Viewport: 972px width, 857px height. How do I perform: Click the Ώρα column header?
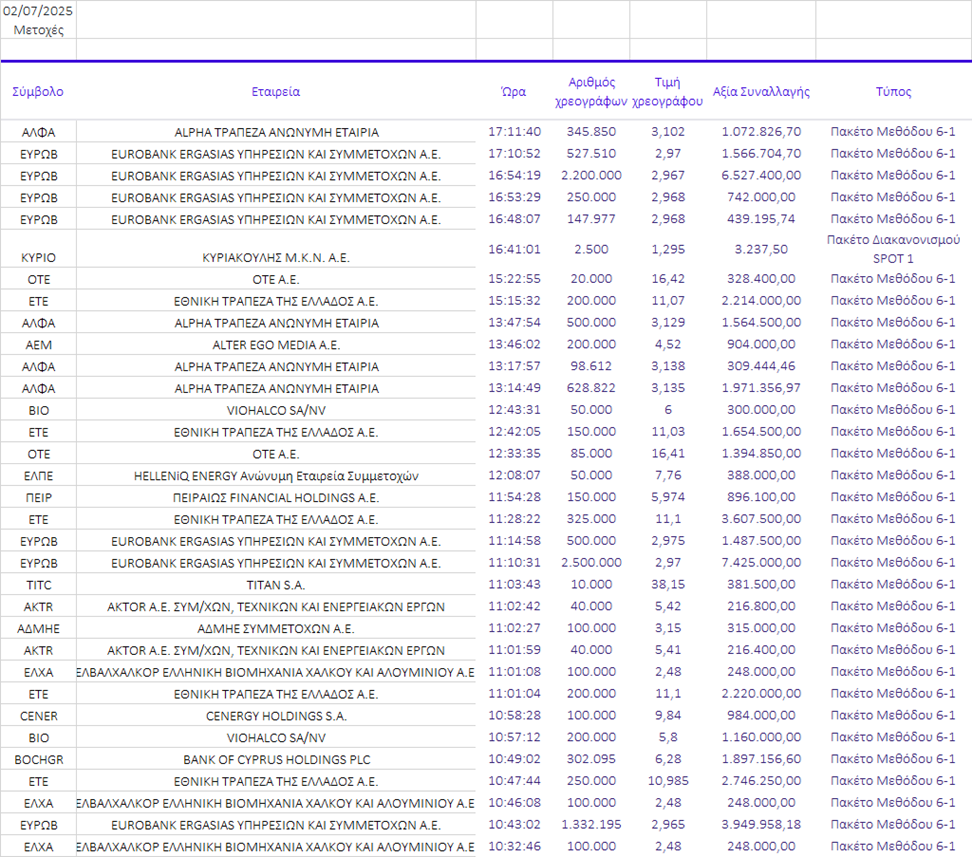[513, 91]
